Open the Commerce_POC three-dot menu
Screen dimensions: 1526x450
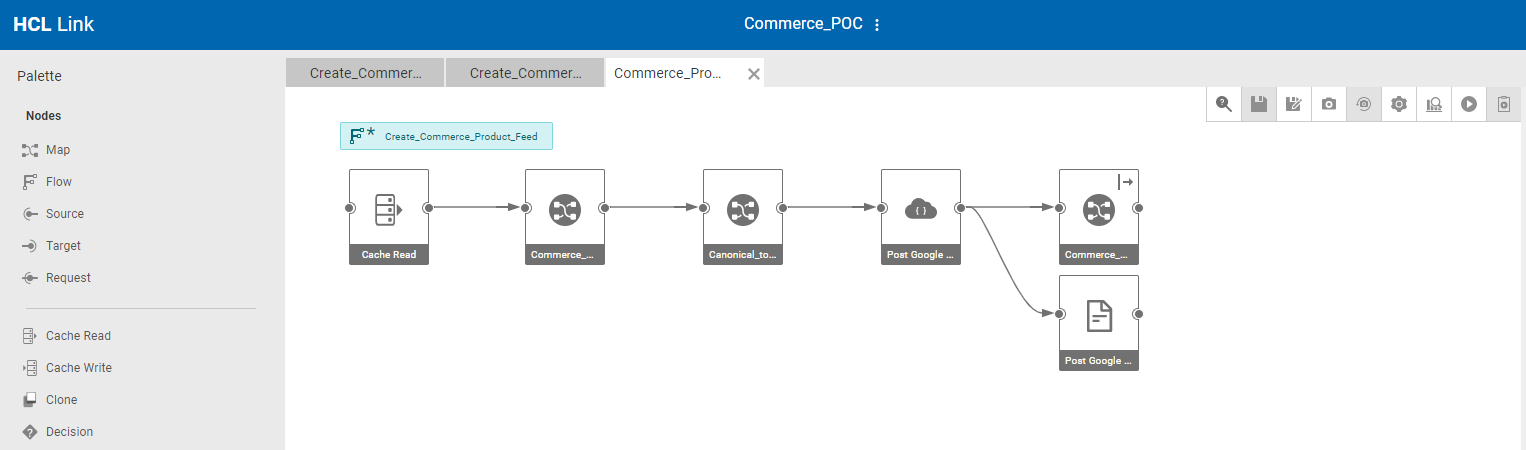877,25
